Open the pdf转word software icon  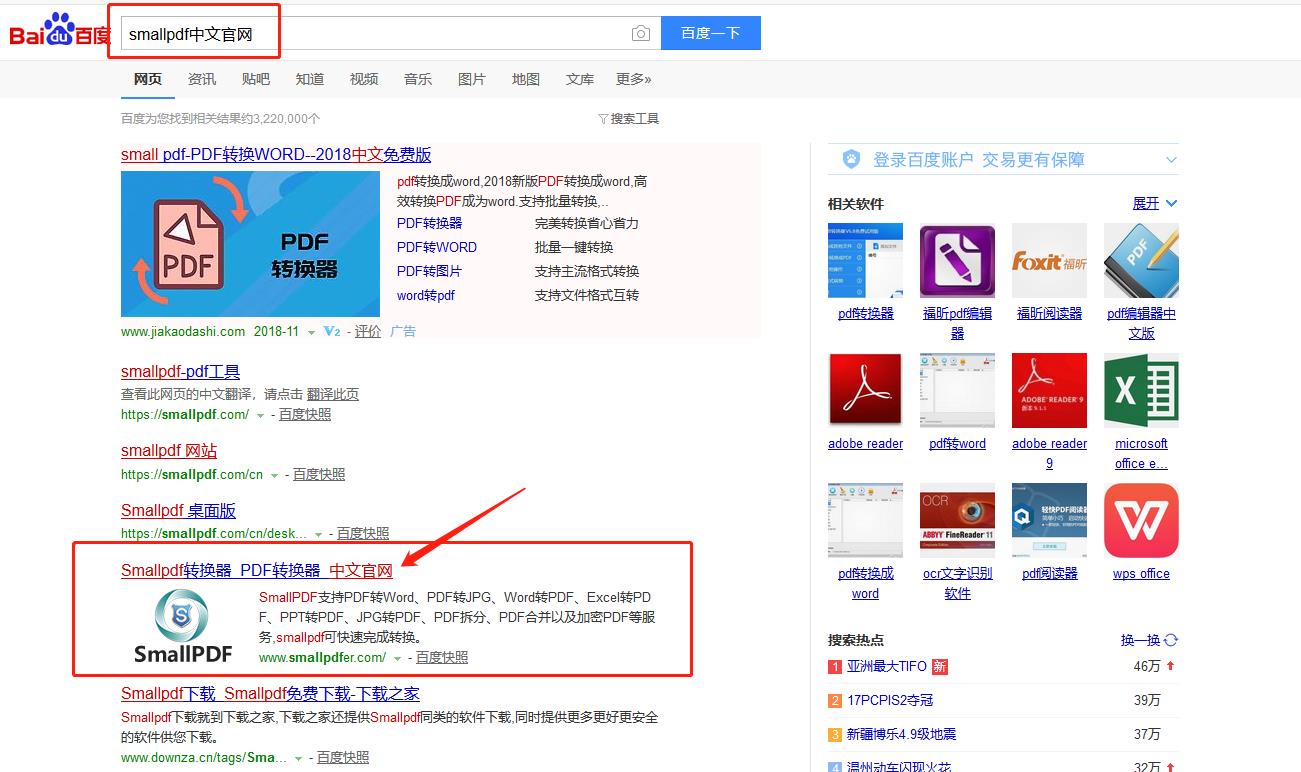957,390
